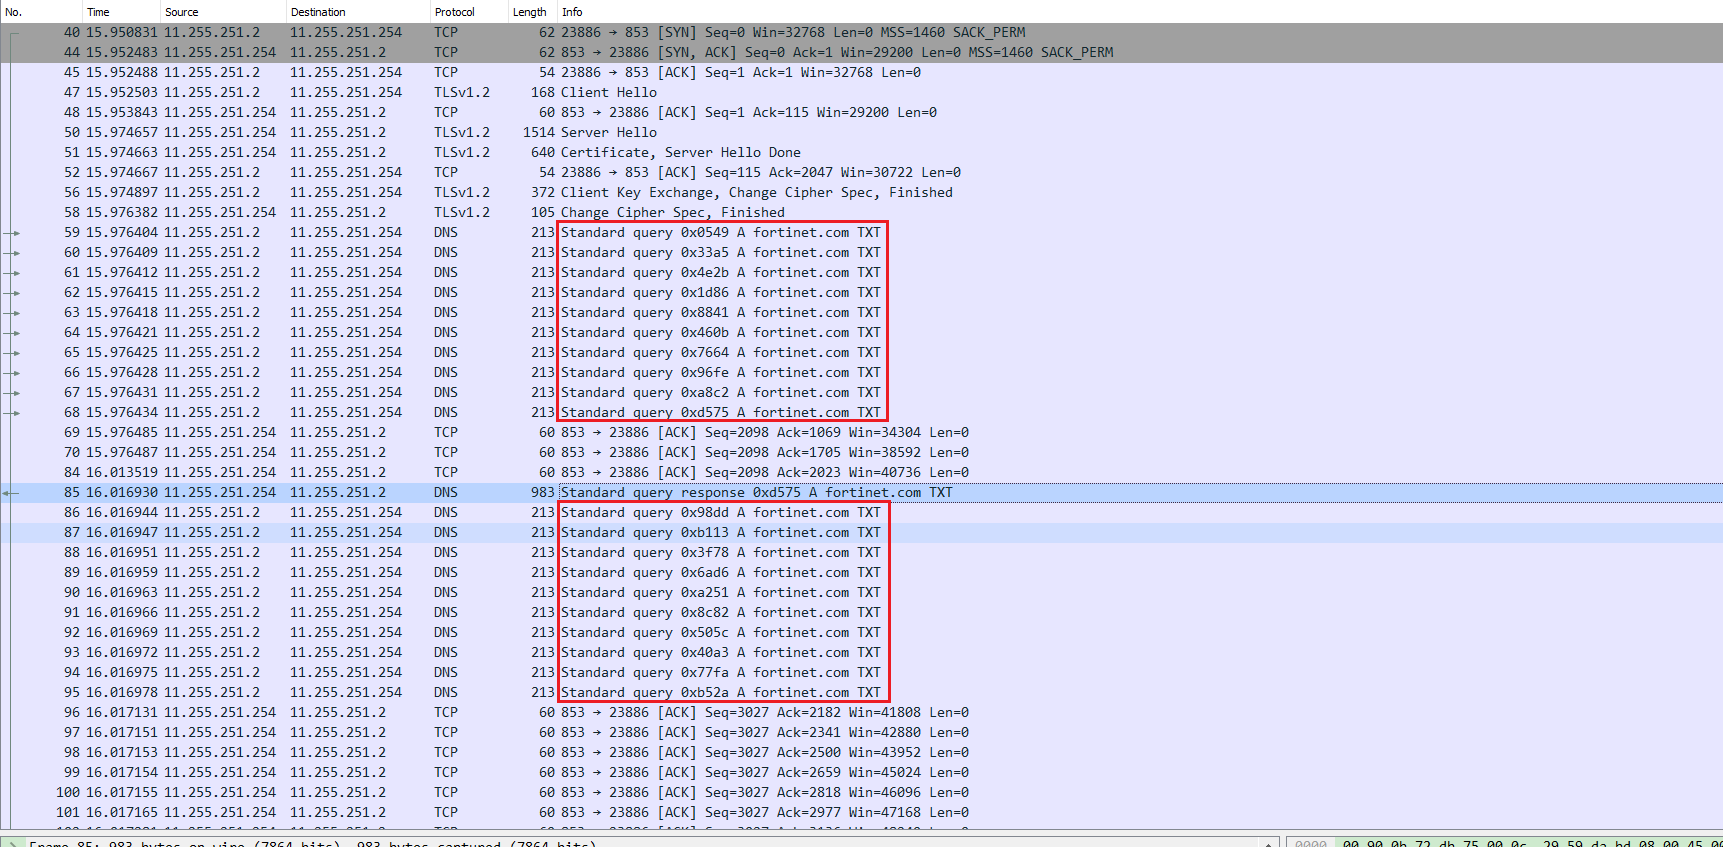Click the Source column header
1723x847 pixels.
(222, 12)
